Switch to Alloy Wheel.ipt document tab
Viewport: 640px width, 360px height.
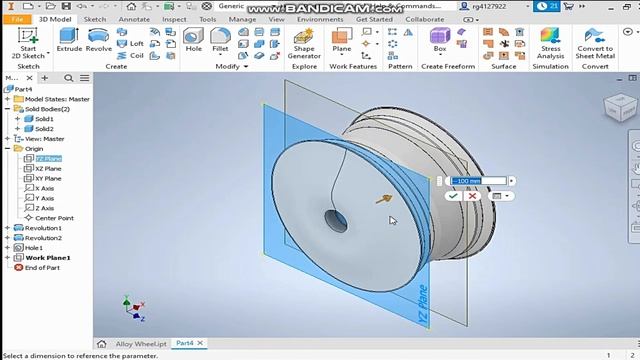click(x=141, y=344)
